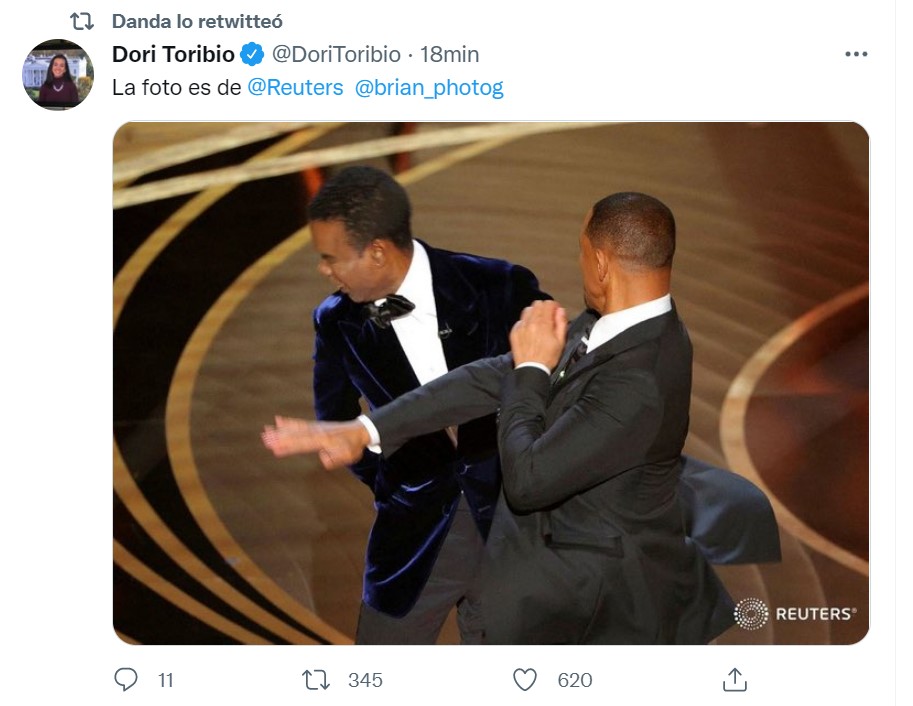913x706 pixels.
Task: Like the tweet with the heart icon
Action: 525,680
